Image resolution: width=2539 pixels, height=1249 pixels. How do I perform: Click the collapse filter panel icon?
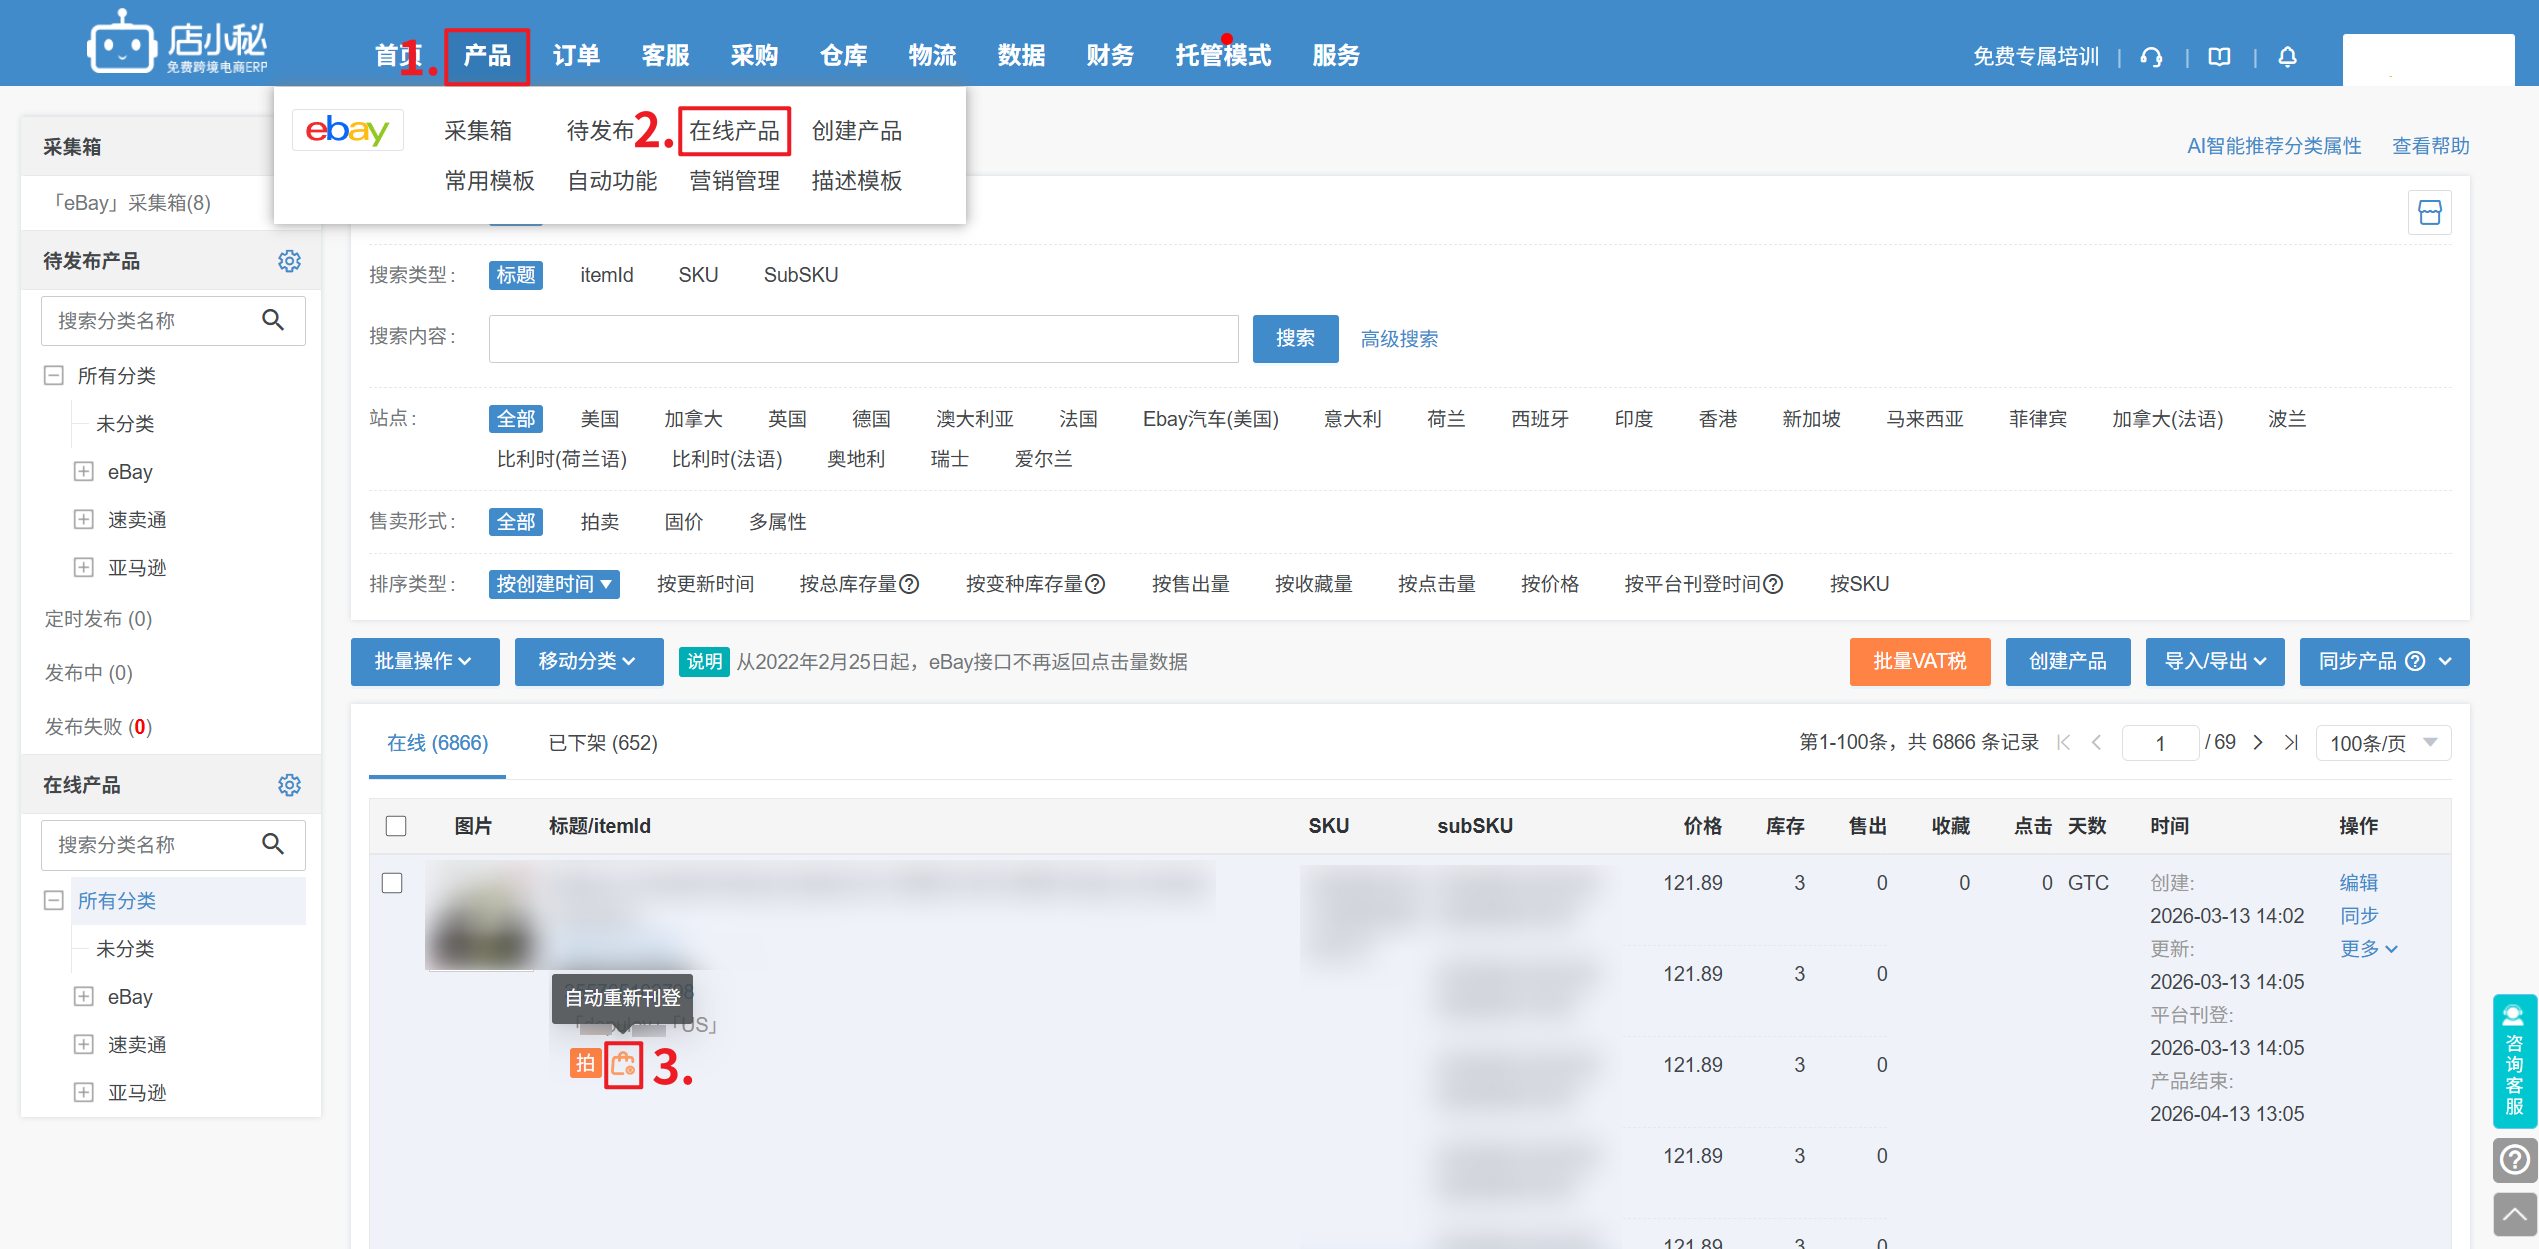click(2429, 212)
